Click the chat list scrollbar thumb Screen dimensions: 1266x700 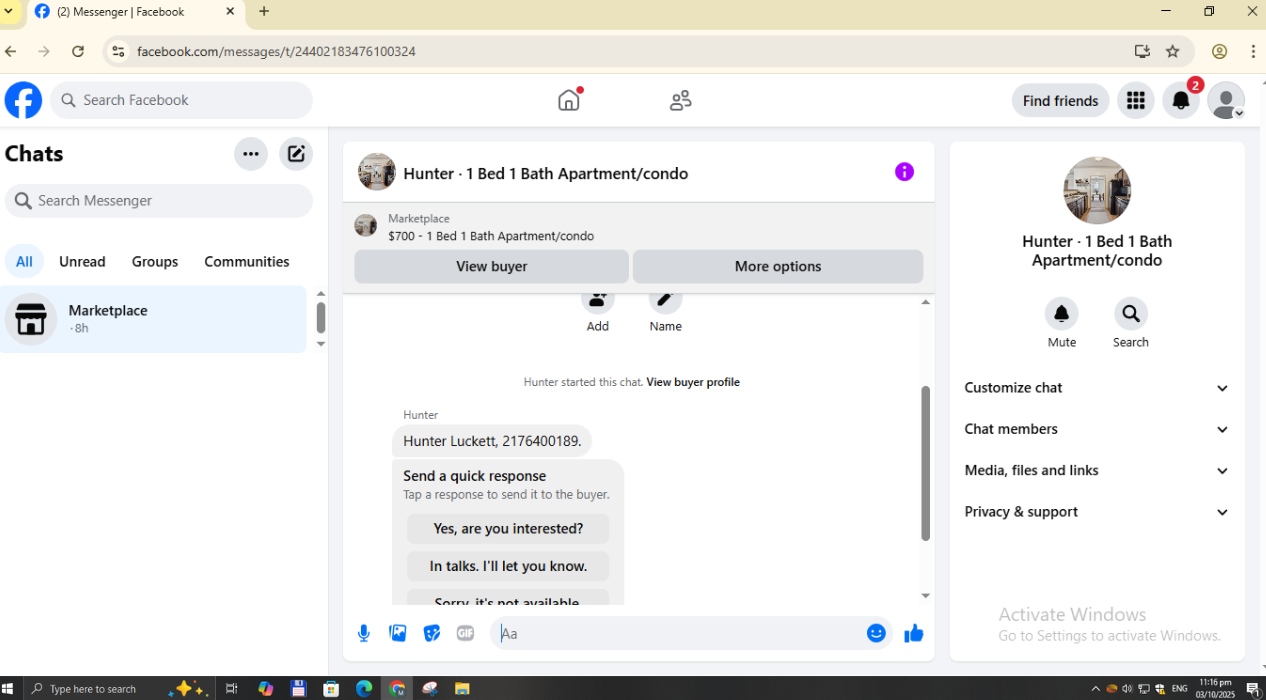coord(321,317)
